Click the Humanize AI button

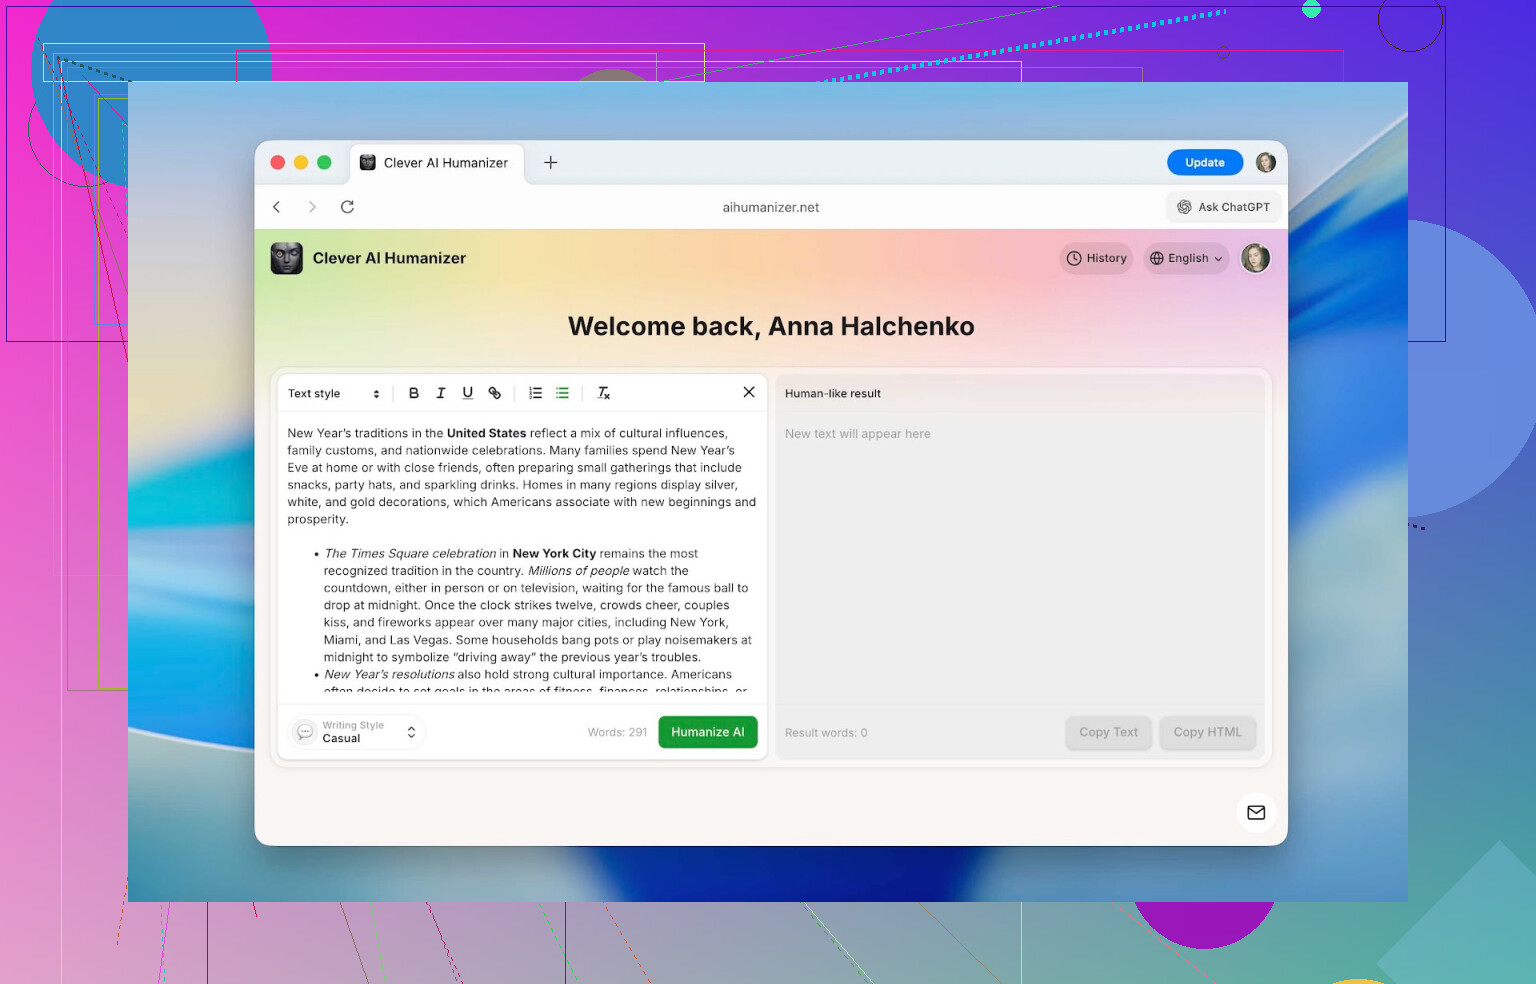[707, 732]
